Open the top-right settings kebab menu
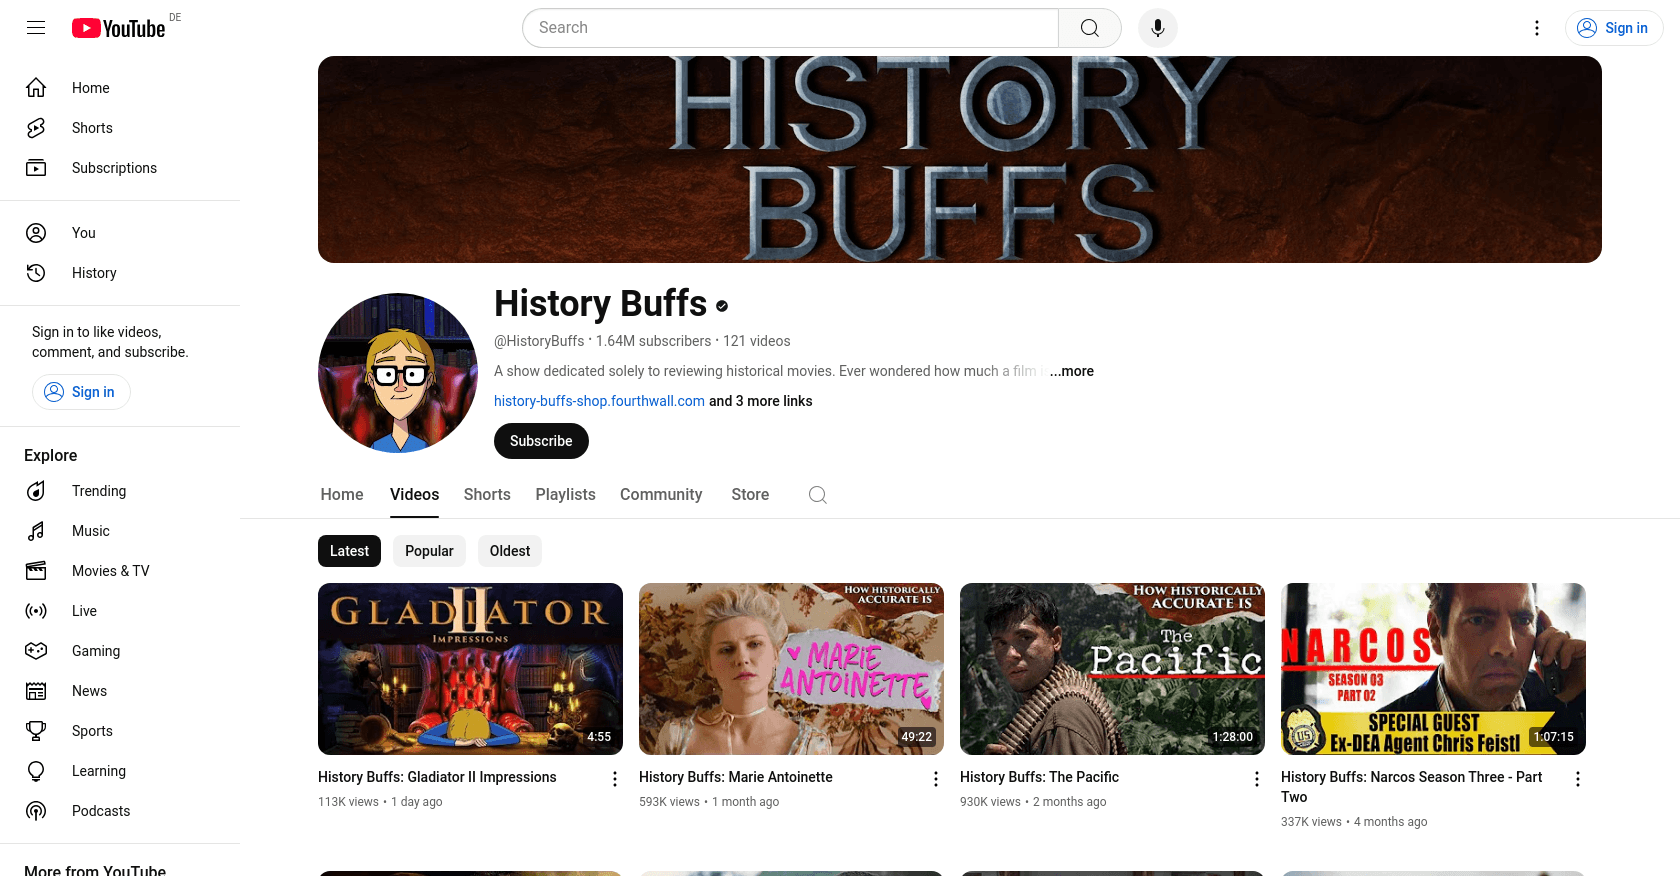This screenshot has height=876, width=1680. (x=1537, y=28)
